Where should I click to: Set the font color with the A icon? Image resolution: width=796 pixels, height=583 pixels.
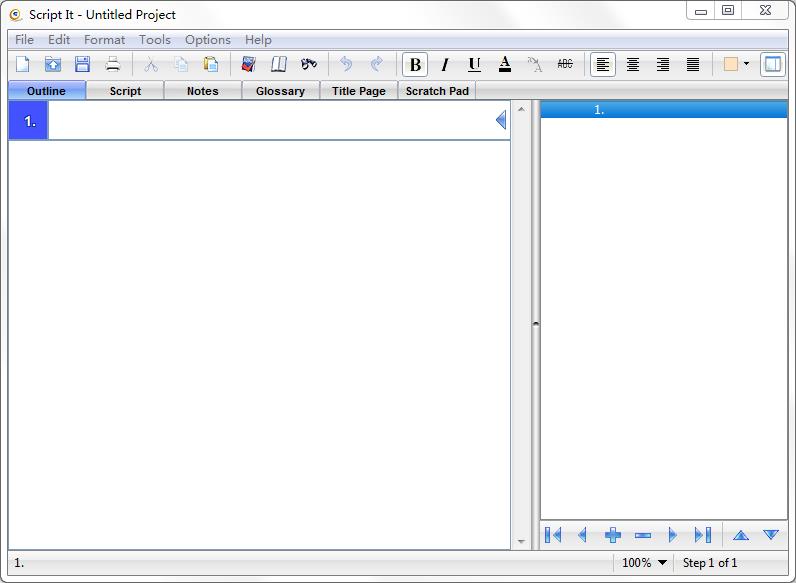point(505,64)
